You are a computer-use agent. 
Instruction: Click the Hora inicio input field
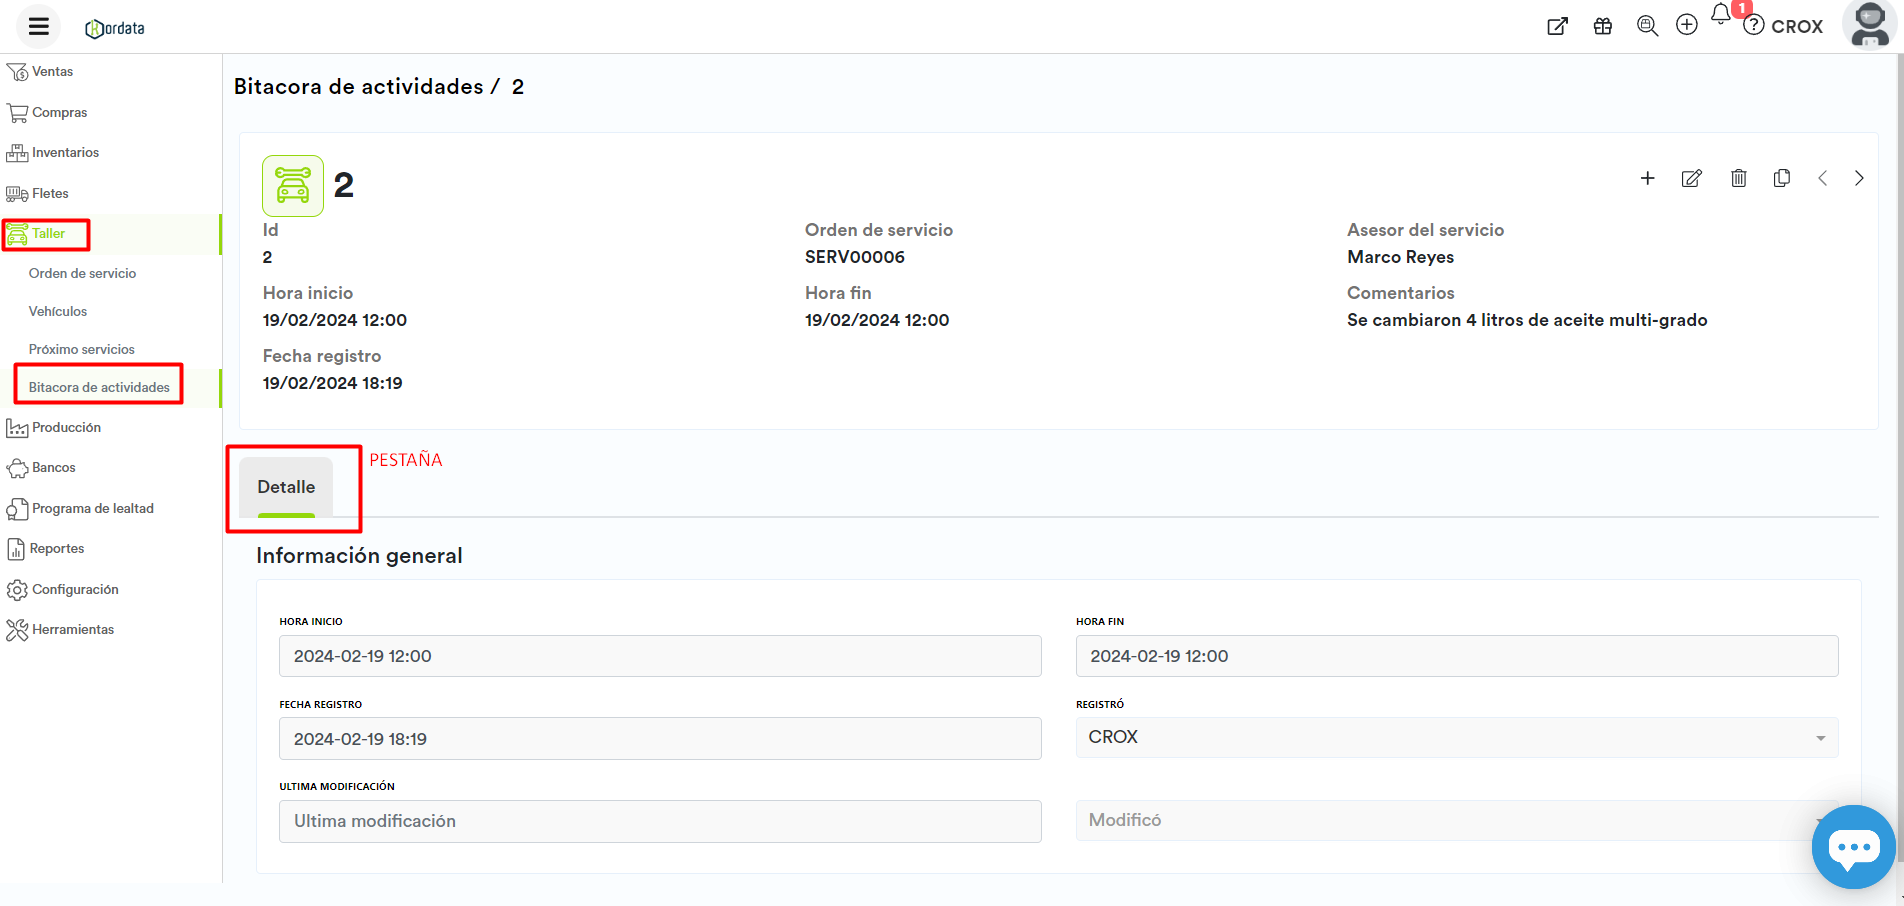tap(659, 656)
